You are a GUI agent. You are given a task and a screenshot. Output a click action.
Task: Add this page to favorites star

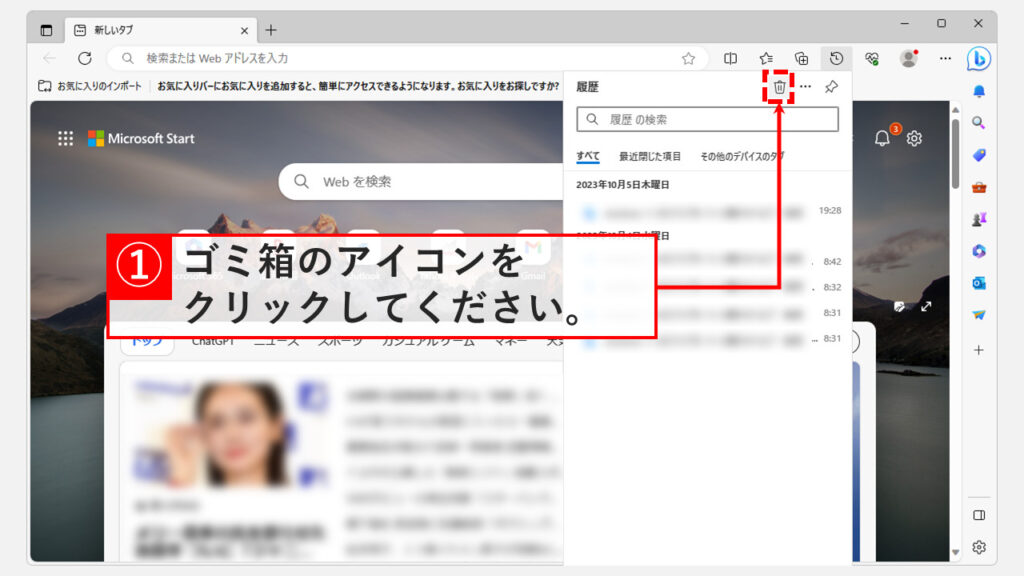tap(688, 58)
